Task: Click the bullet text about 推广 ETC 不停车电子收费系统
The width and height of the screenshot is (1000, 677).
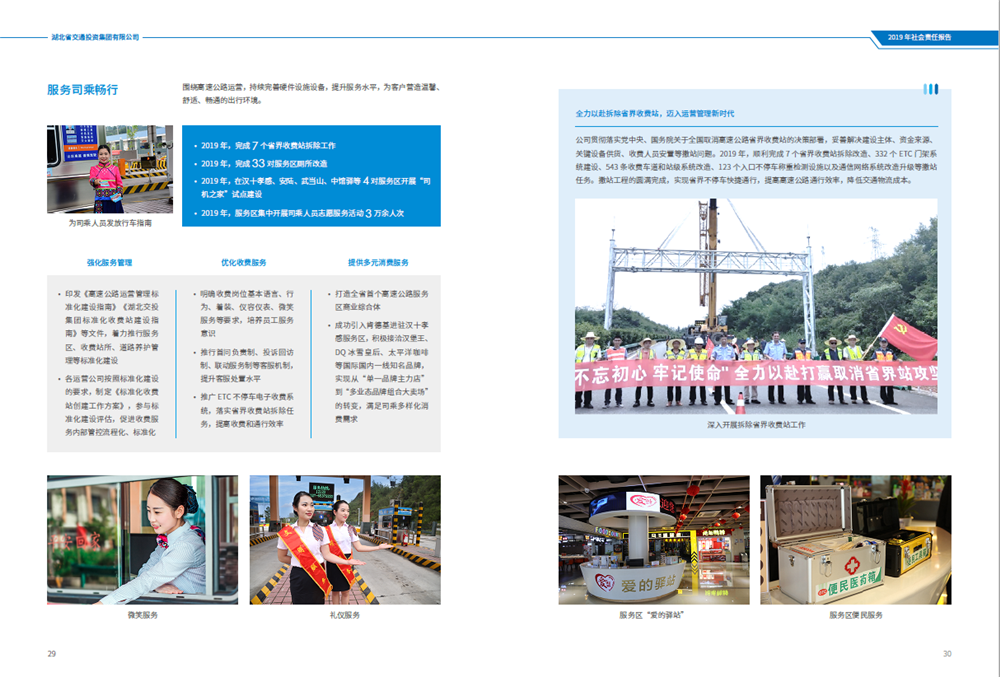Action: [x=243, y=410]
